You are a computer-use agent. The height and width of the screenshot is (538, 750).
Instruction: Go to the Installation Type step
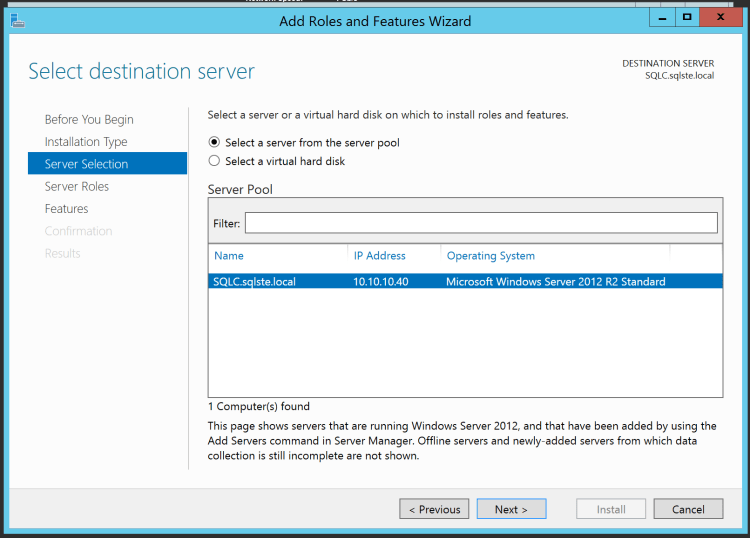point(86,142)
